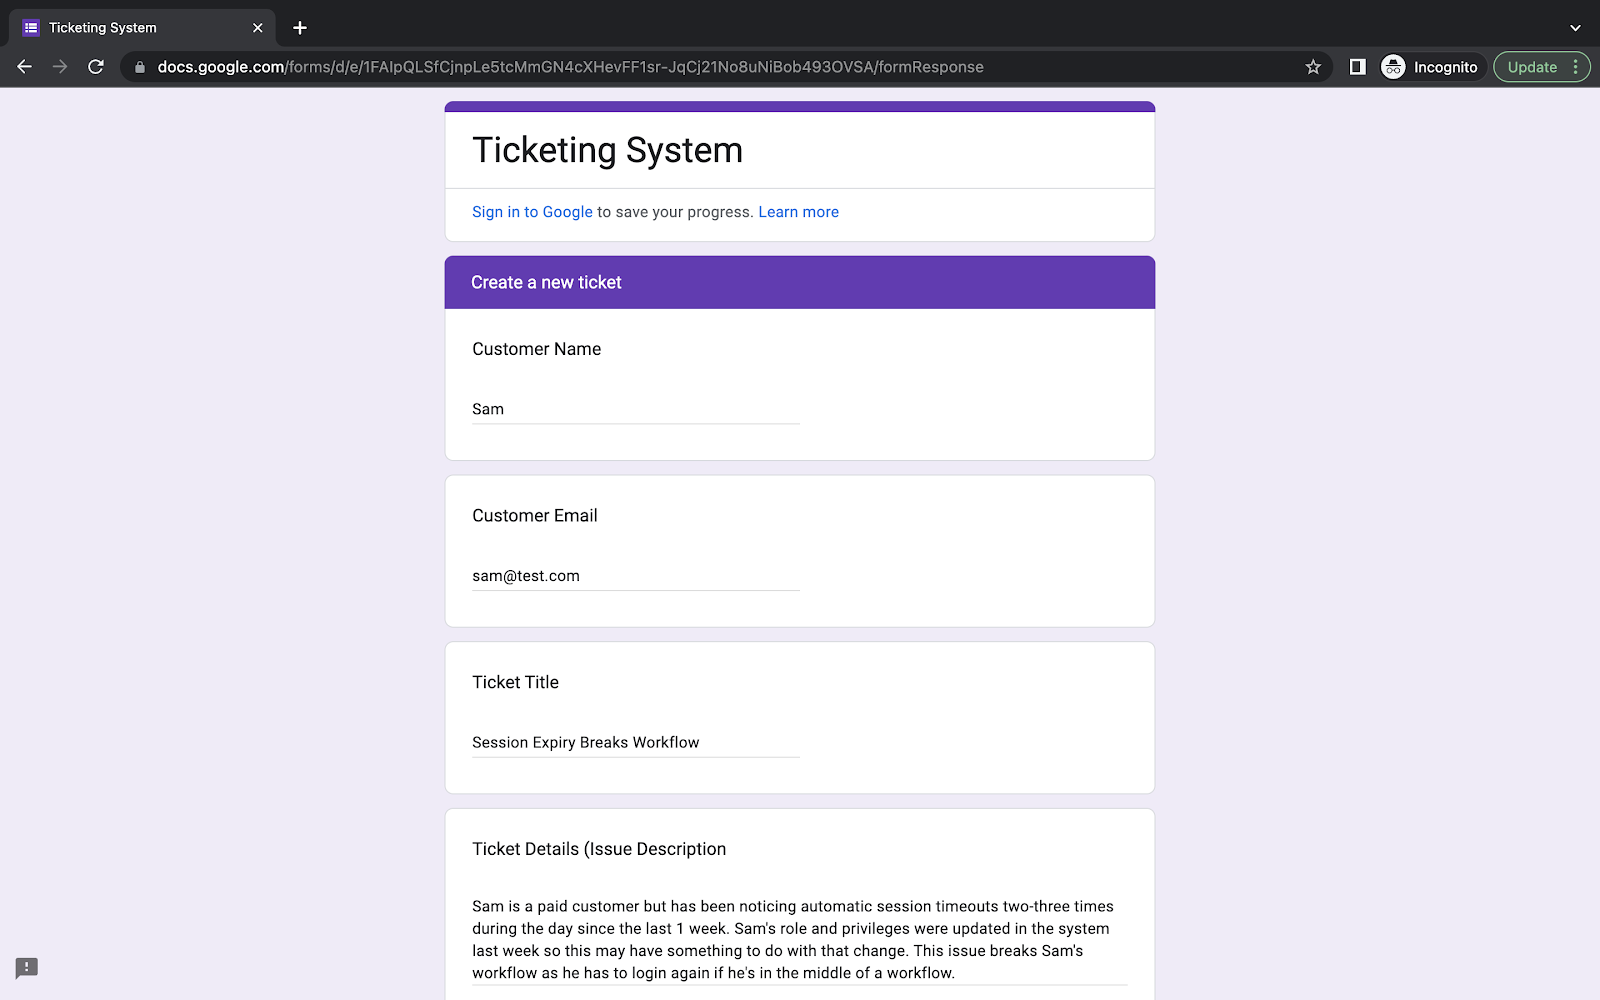
Task: Click the Update button in Chrome
Action: [x=1532, y=67]
